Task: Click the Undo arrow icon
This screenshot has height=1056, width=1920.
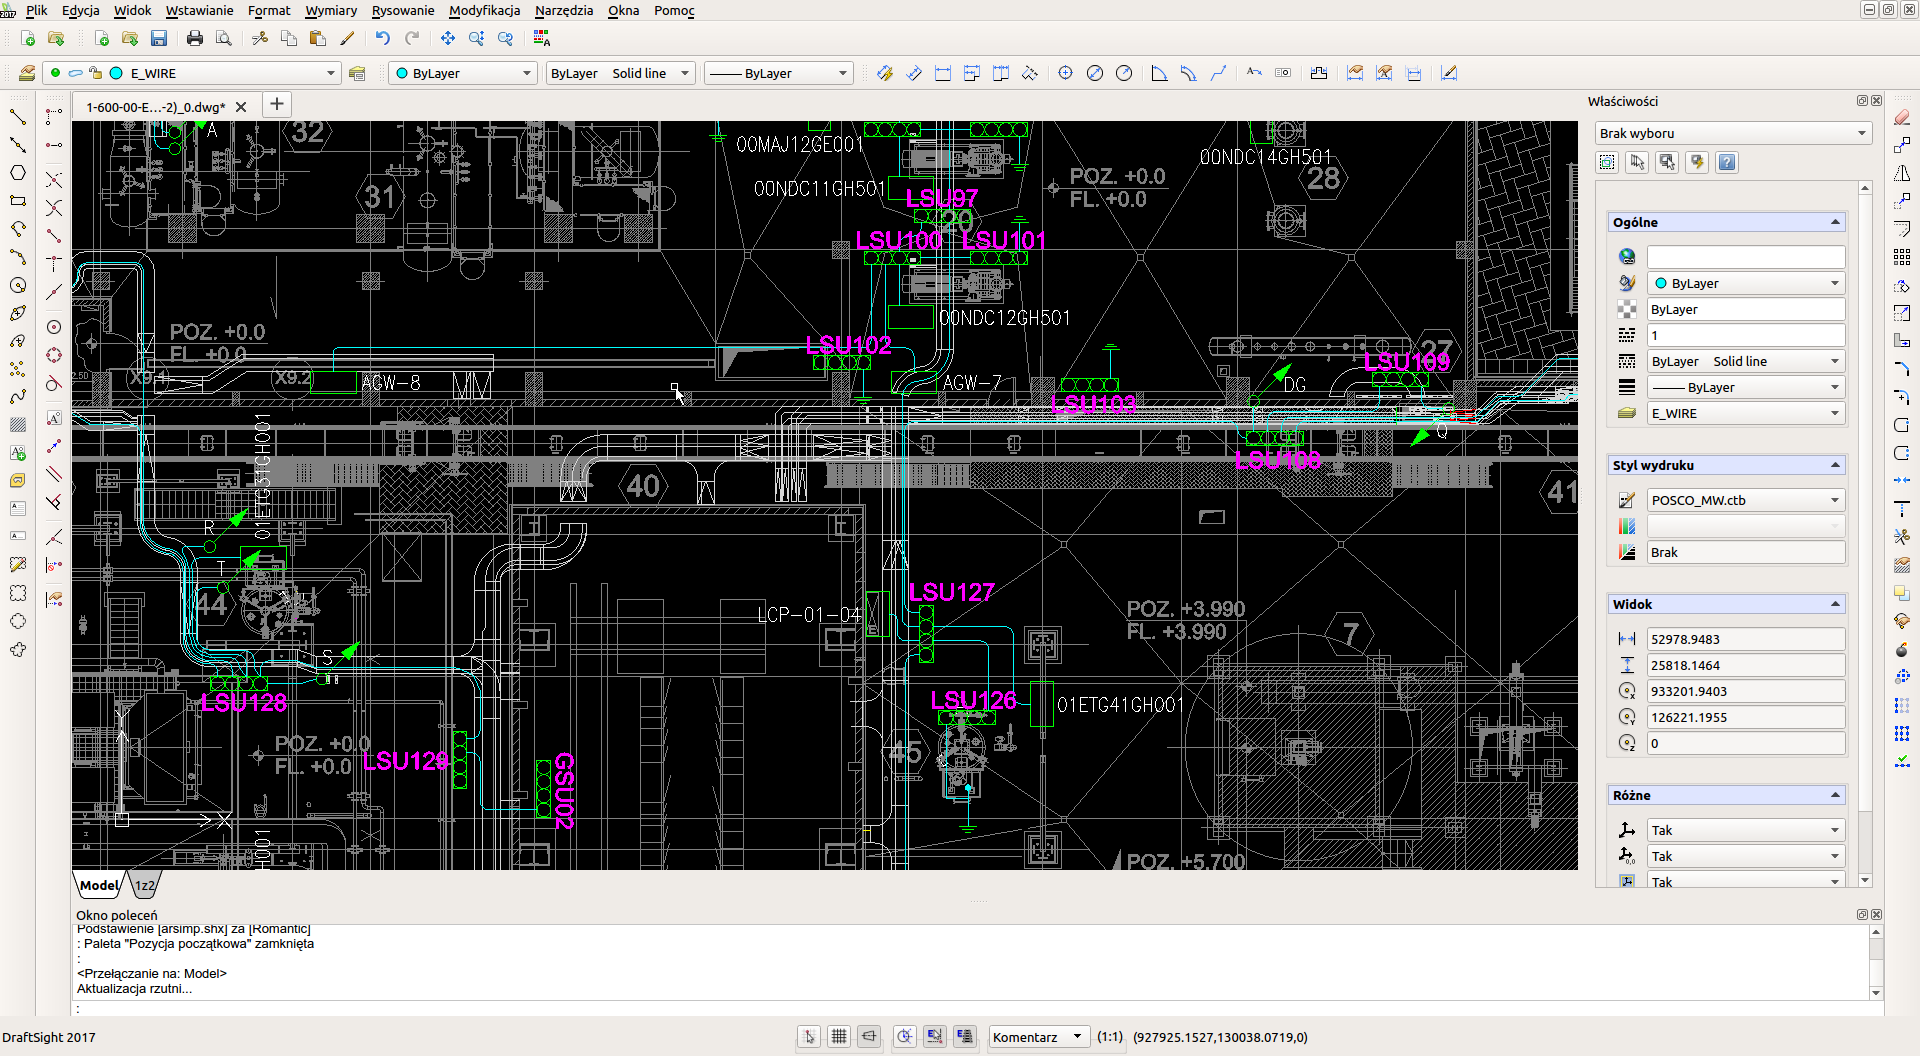Action: tap(382, 38)
